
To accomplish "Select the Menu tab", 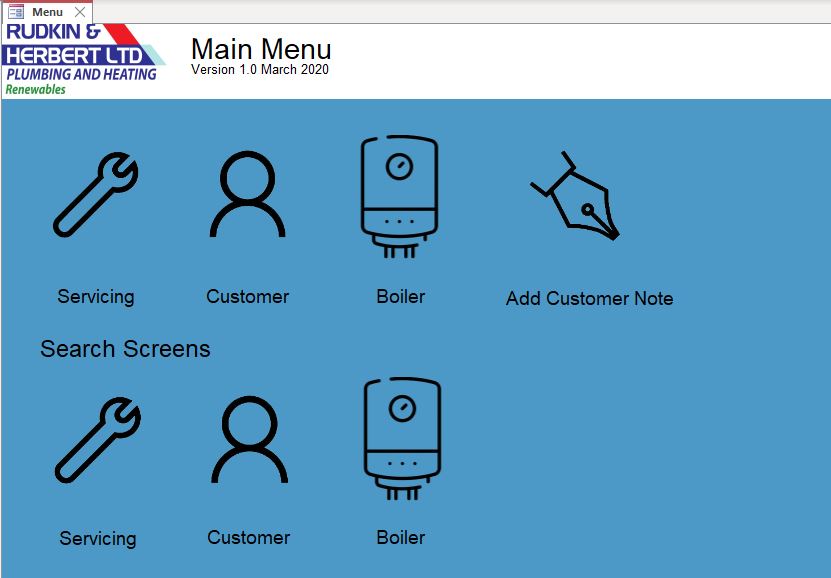I will pyautogui.click(x=47, y=12).
